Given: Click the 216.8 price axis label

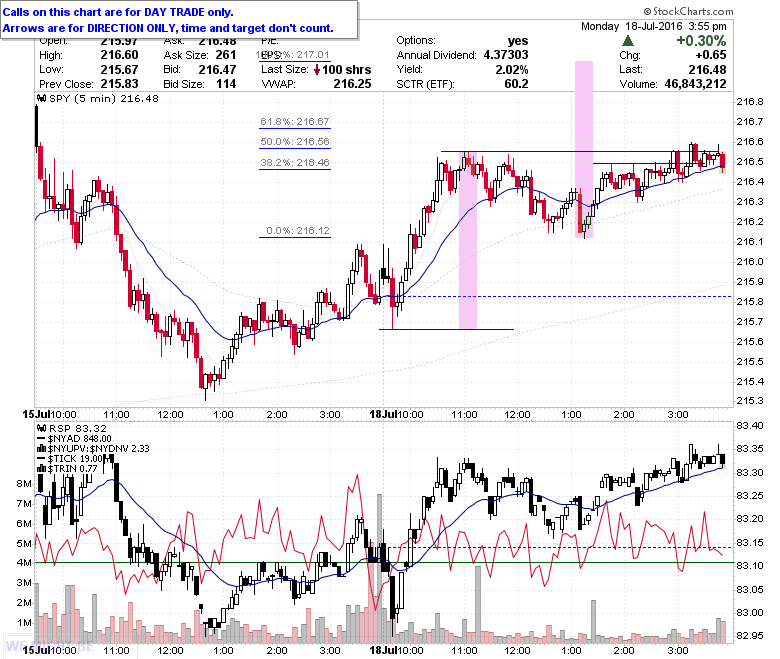Looking at the screenshot, I should pyautogui.click(x=750, y=102).
